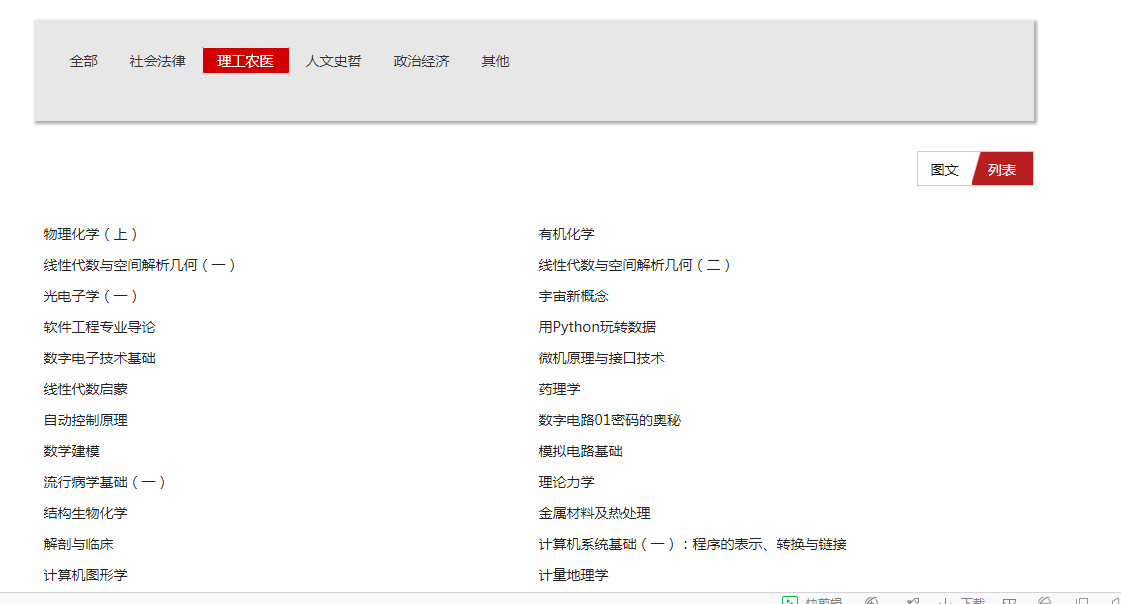
Task: Open the course 物理化学（上）
Action: (91, 234)
